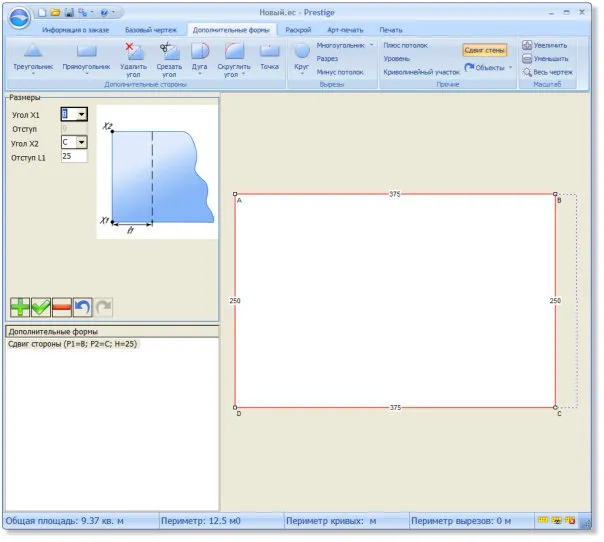Image resolution: width=604 pixels, height=542 pixels.
Task: Click corner point D on the drawing
Action: click(235, 407)
